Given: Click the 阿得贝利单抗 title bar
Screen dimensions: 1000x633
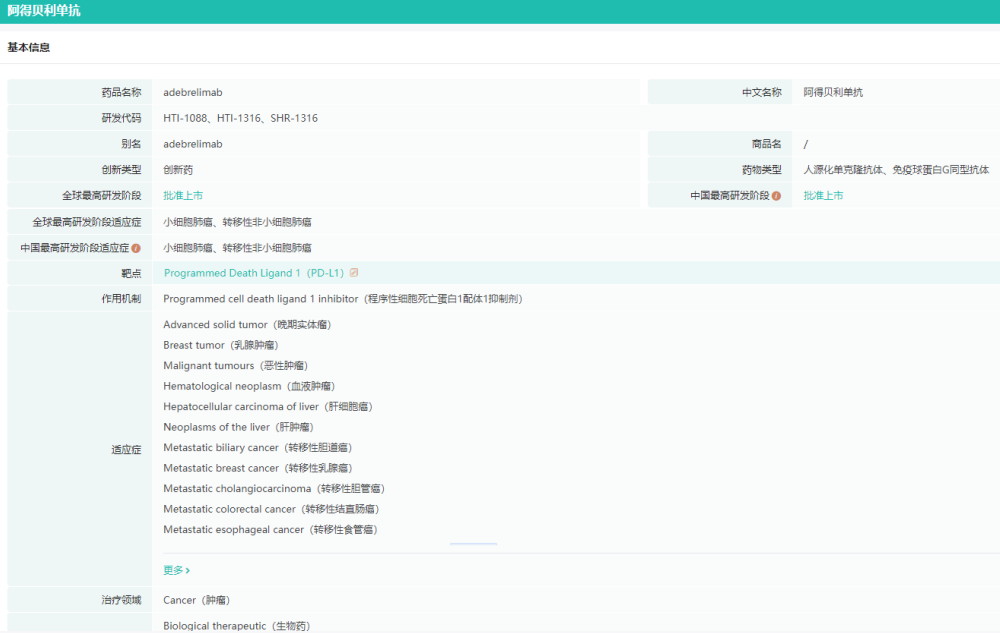Looking at the screenshot, I should [x=44, y=11].
